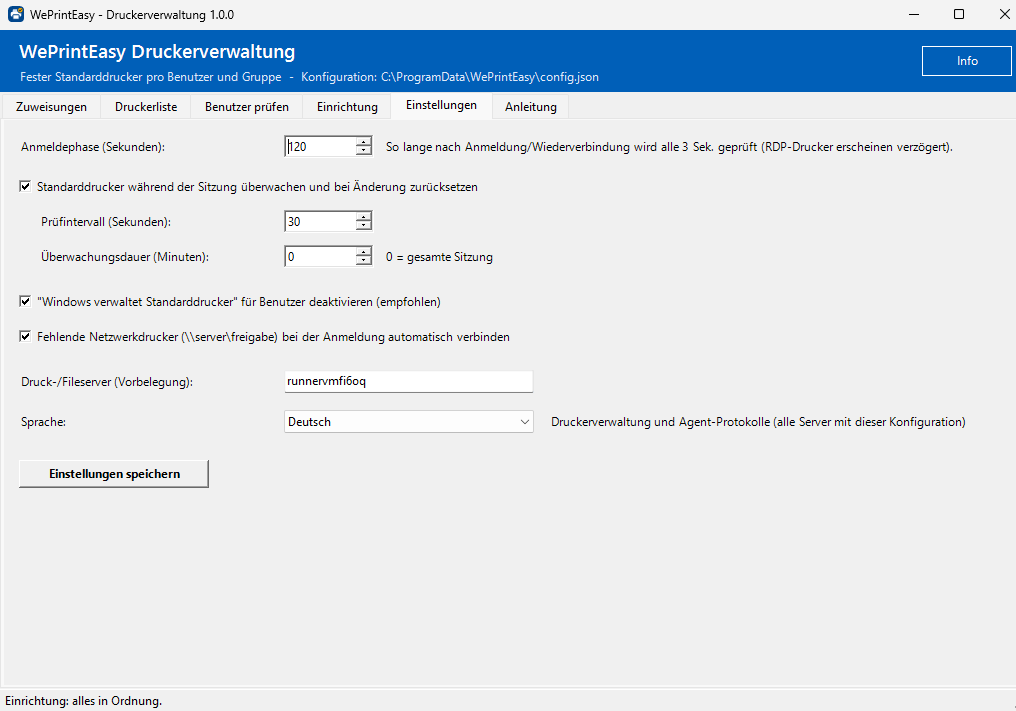The image size is (1016, 711).
Task: Open the Benutzer prüfen tab
Action: tap(247, 107)
